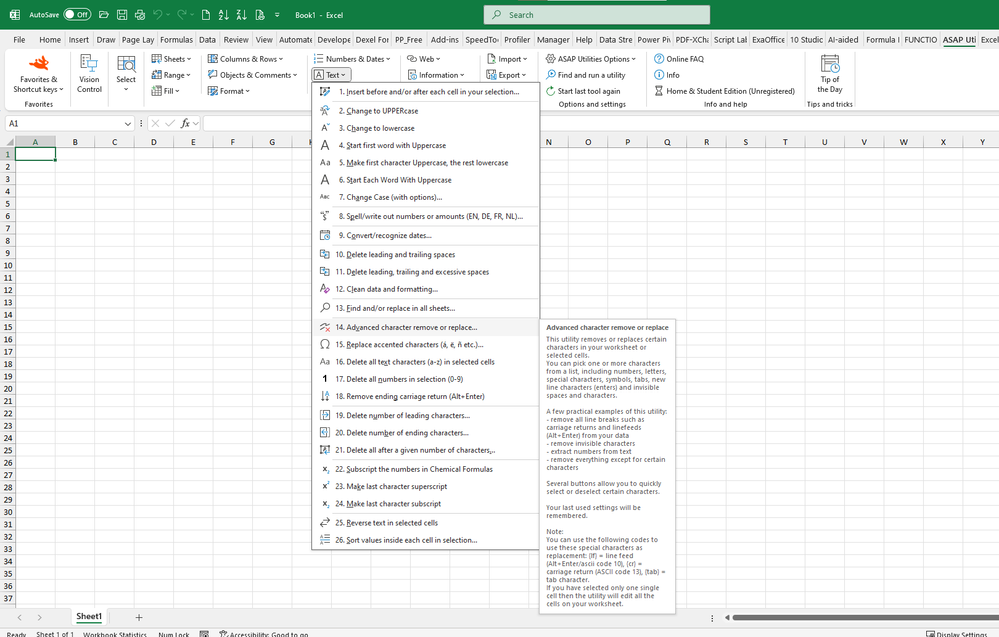This screenshot has width=999, height=637.
Task: Expand the Numbers & Dates dropdown
Action: click(x=352, y=59)
